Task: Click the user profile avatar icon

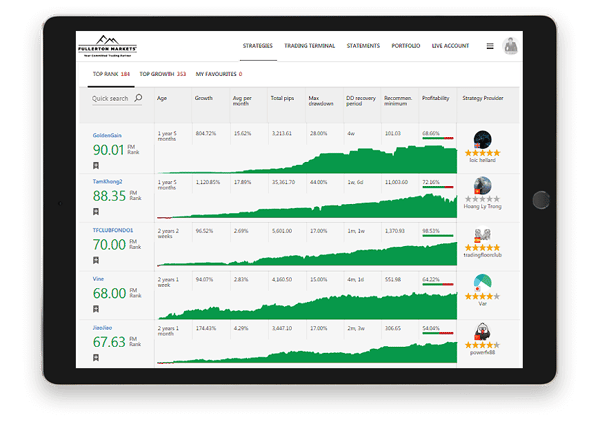Action: 511,45
